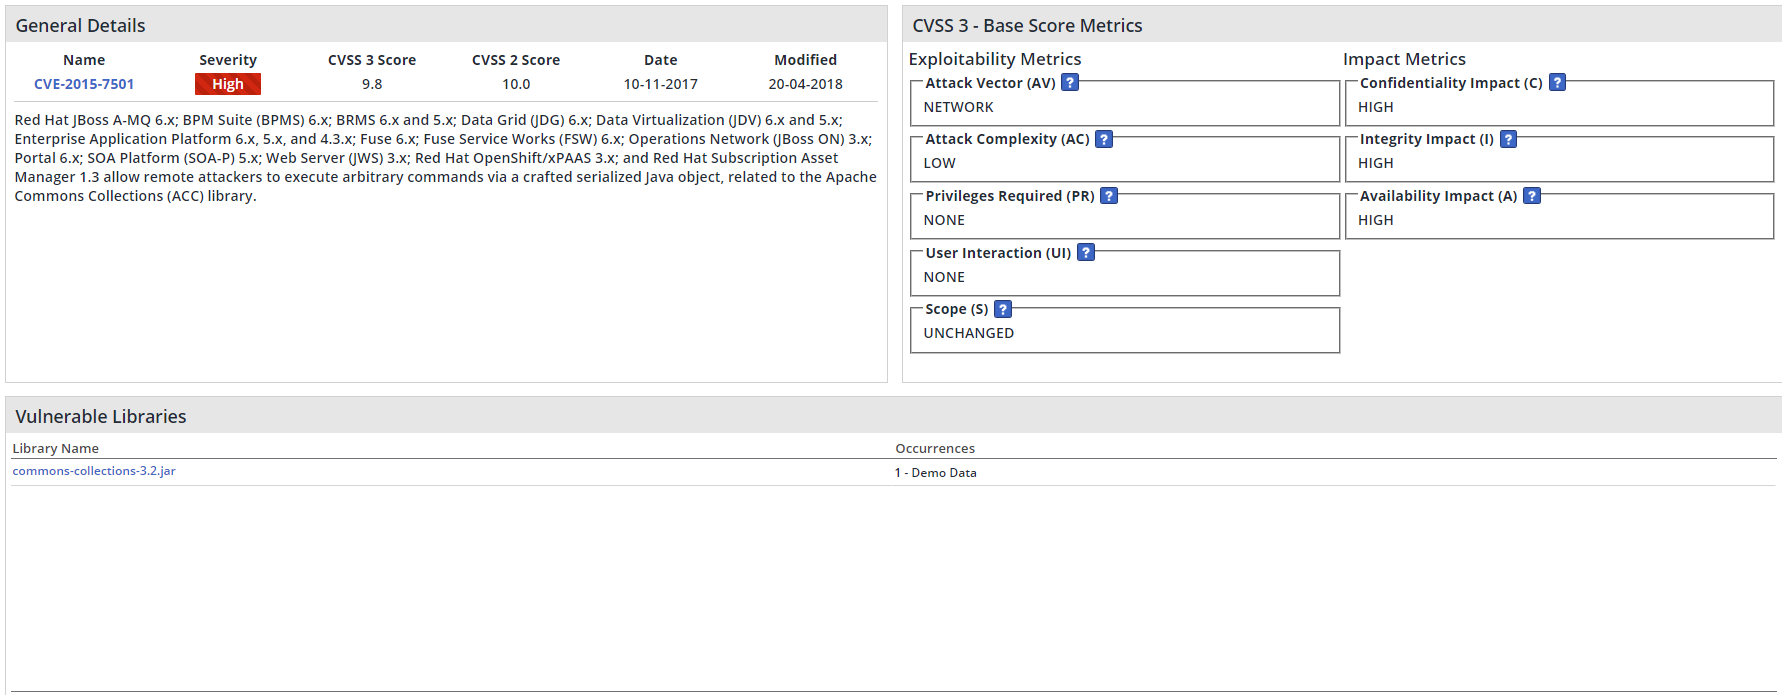Open the CVE-2015-7501 link
The height and width of the screenshot is (695, 1782).
coord(84,84)
